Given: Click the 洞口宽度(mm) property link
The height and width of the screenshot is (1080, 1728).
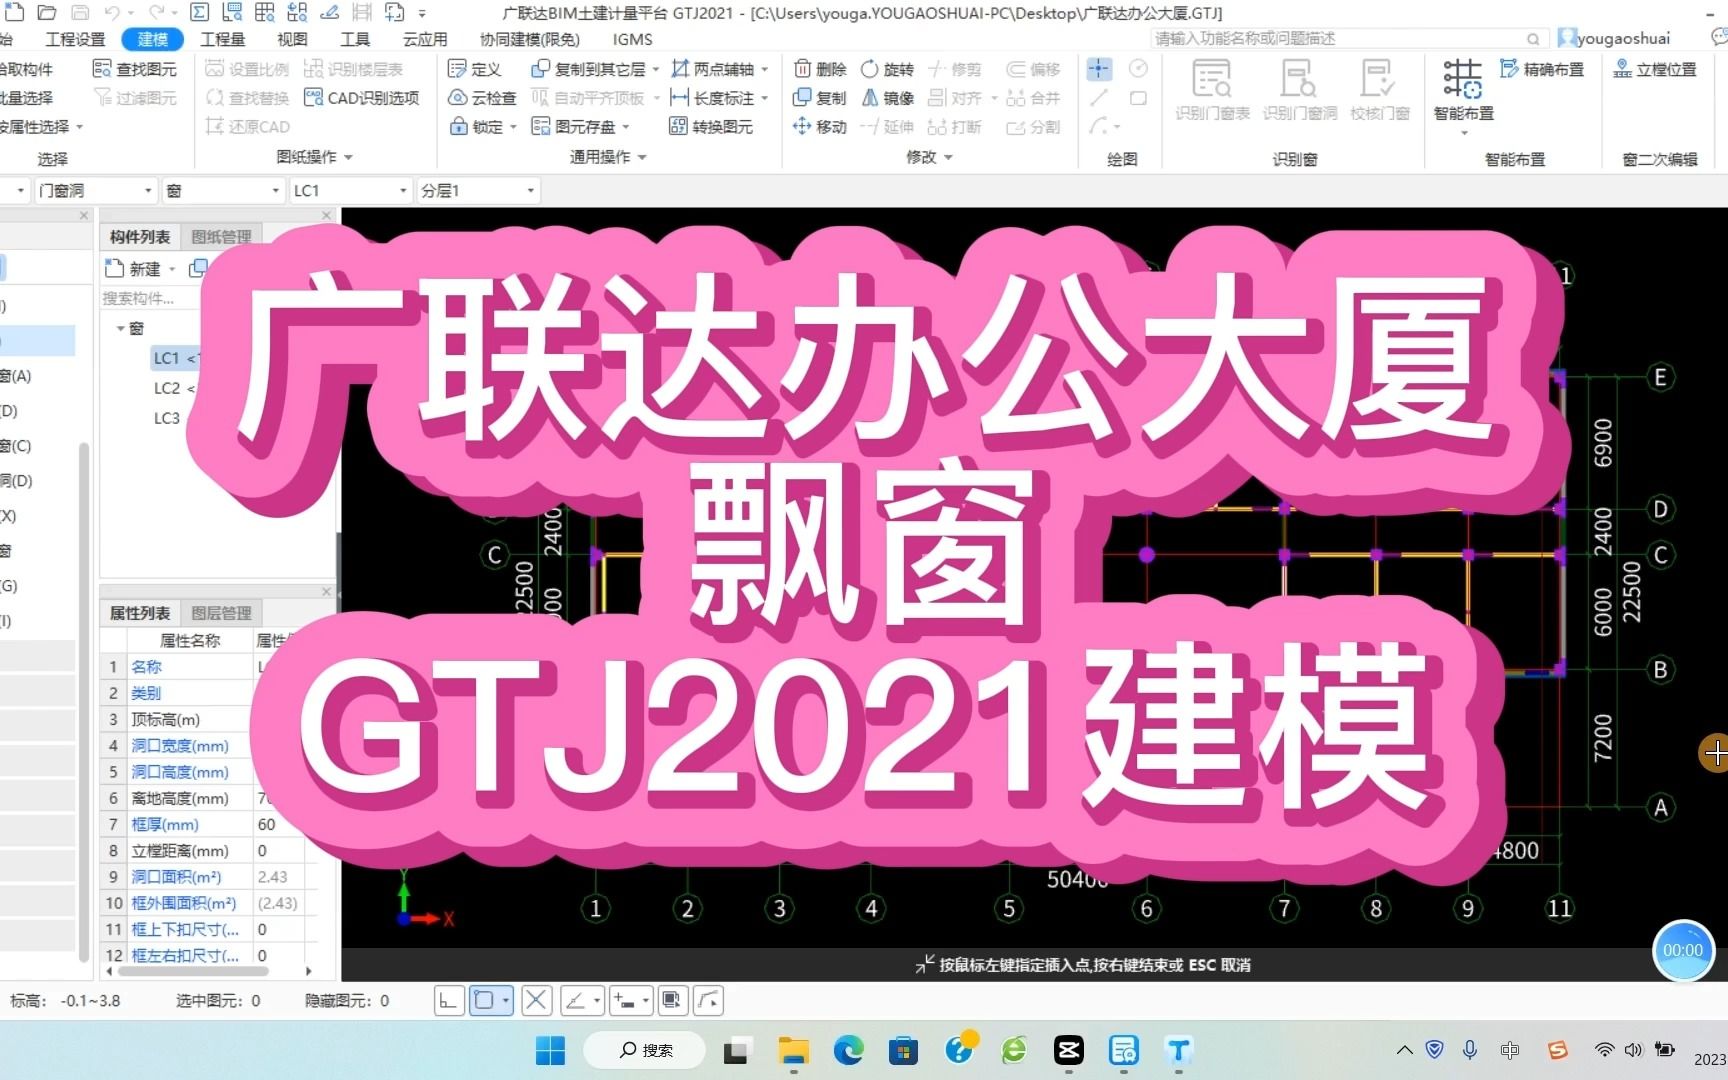Looking at the screenshot, I should pyautogui.click(x=180, y=746).
